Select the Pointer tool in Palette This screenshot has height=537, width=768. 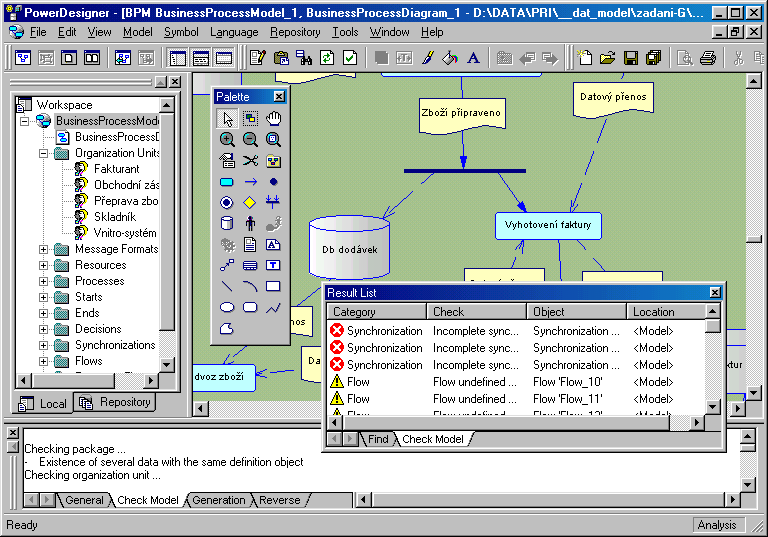227,119
